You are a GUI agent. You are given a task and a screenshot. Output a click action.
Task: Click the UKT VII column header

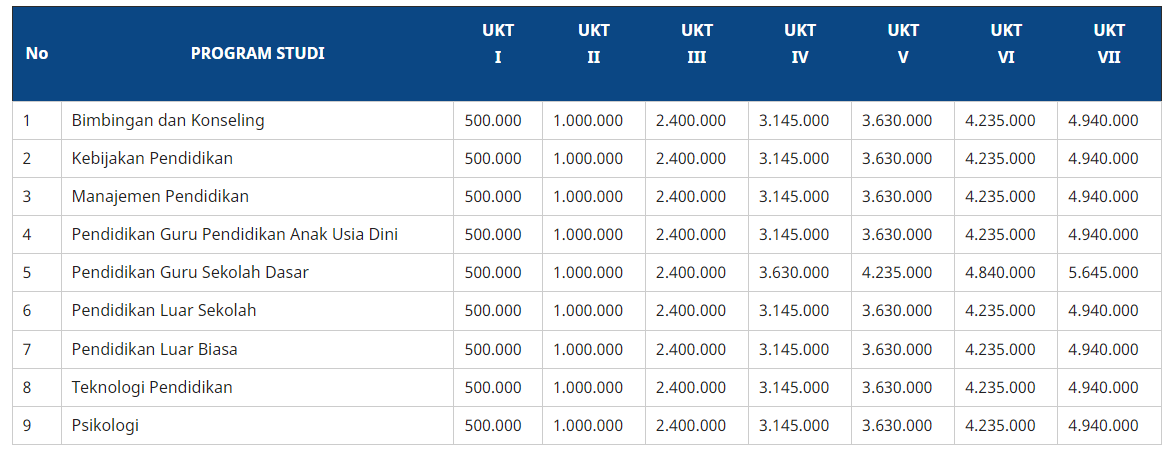point(1108,44)
